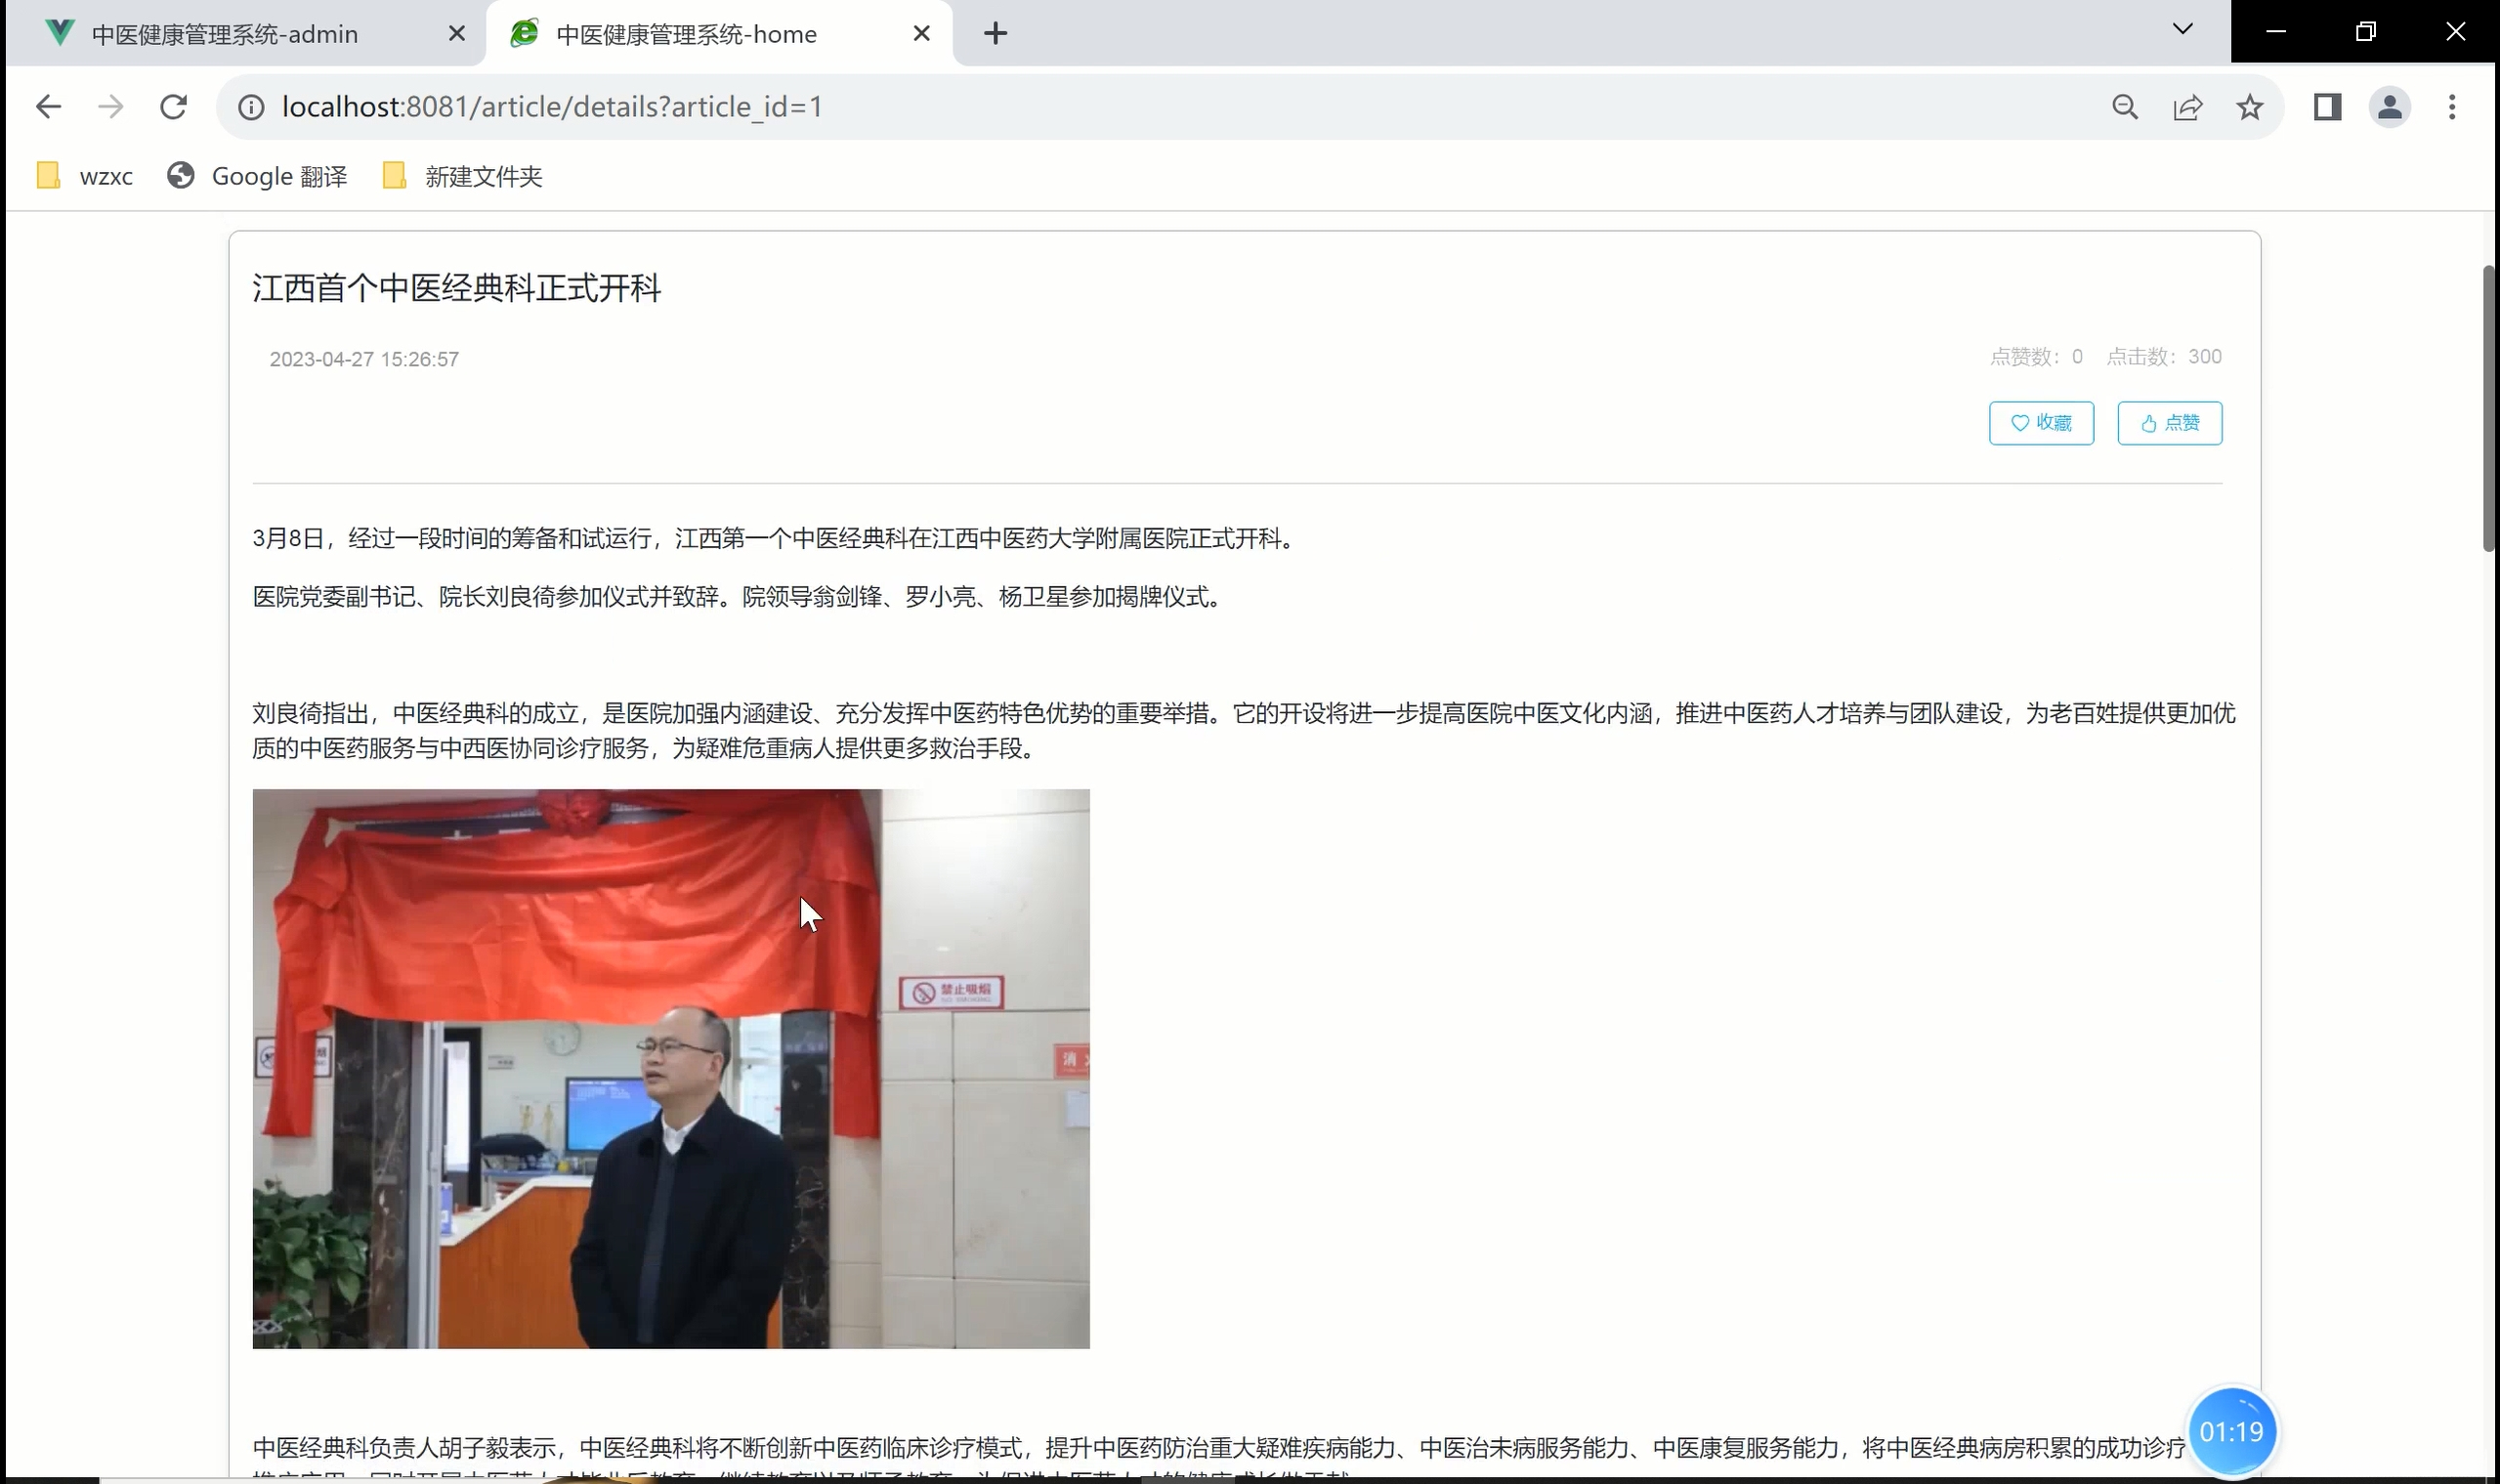Click the browser back arrow

coord(48,107)
